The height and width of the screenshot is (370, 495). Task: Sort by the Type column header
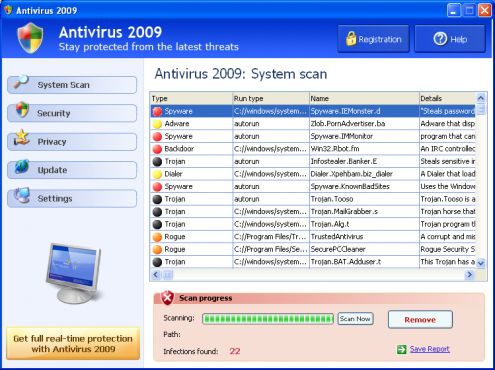click(x=191, y=99)
